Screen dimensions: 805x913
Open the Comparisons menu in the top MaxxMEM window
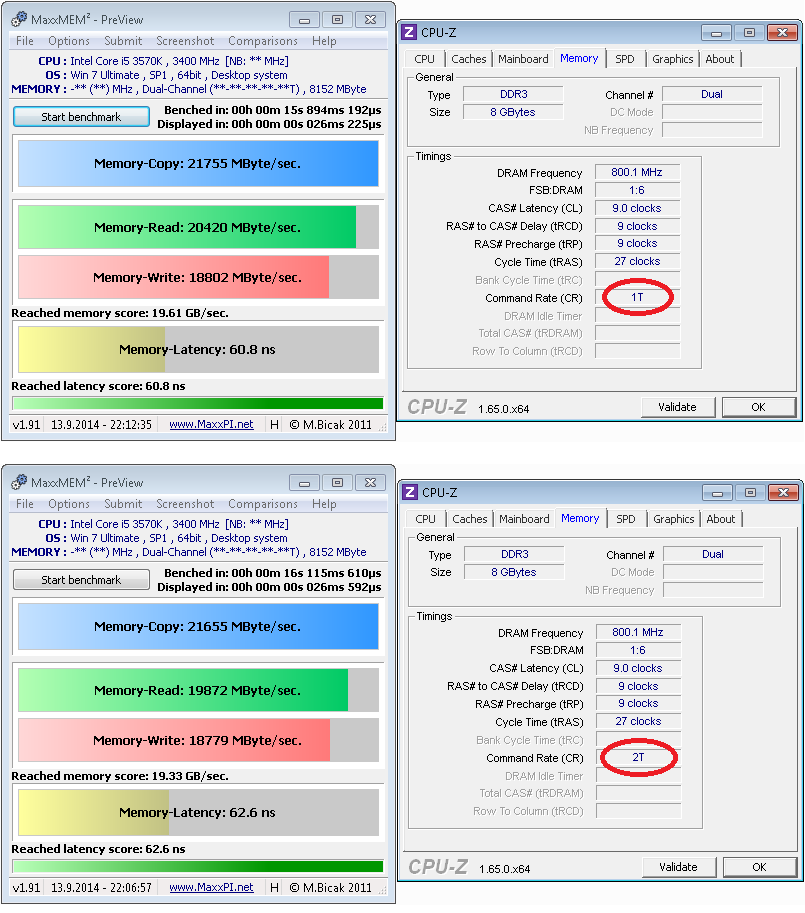[x=263, y=41]
